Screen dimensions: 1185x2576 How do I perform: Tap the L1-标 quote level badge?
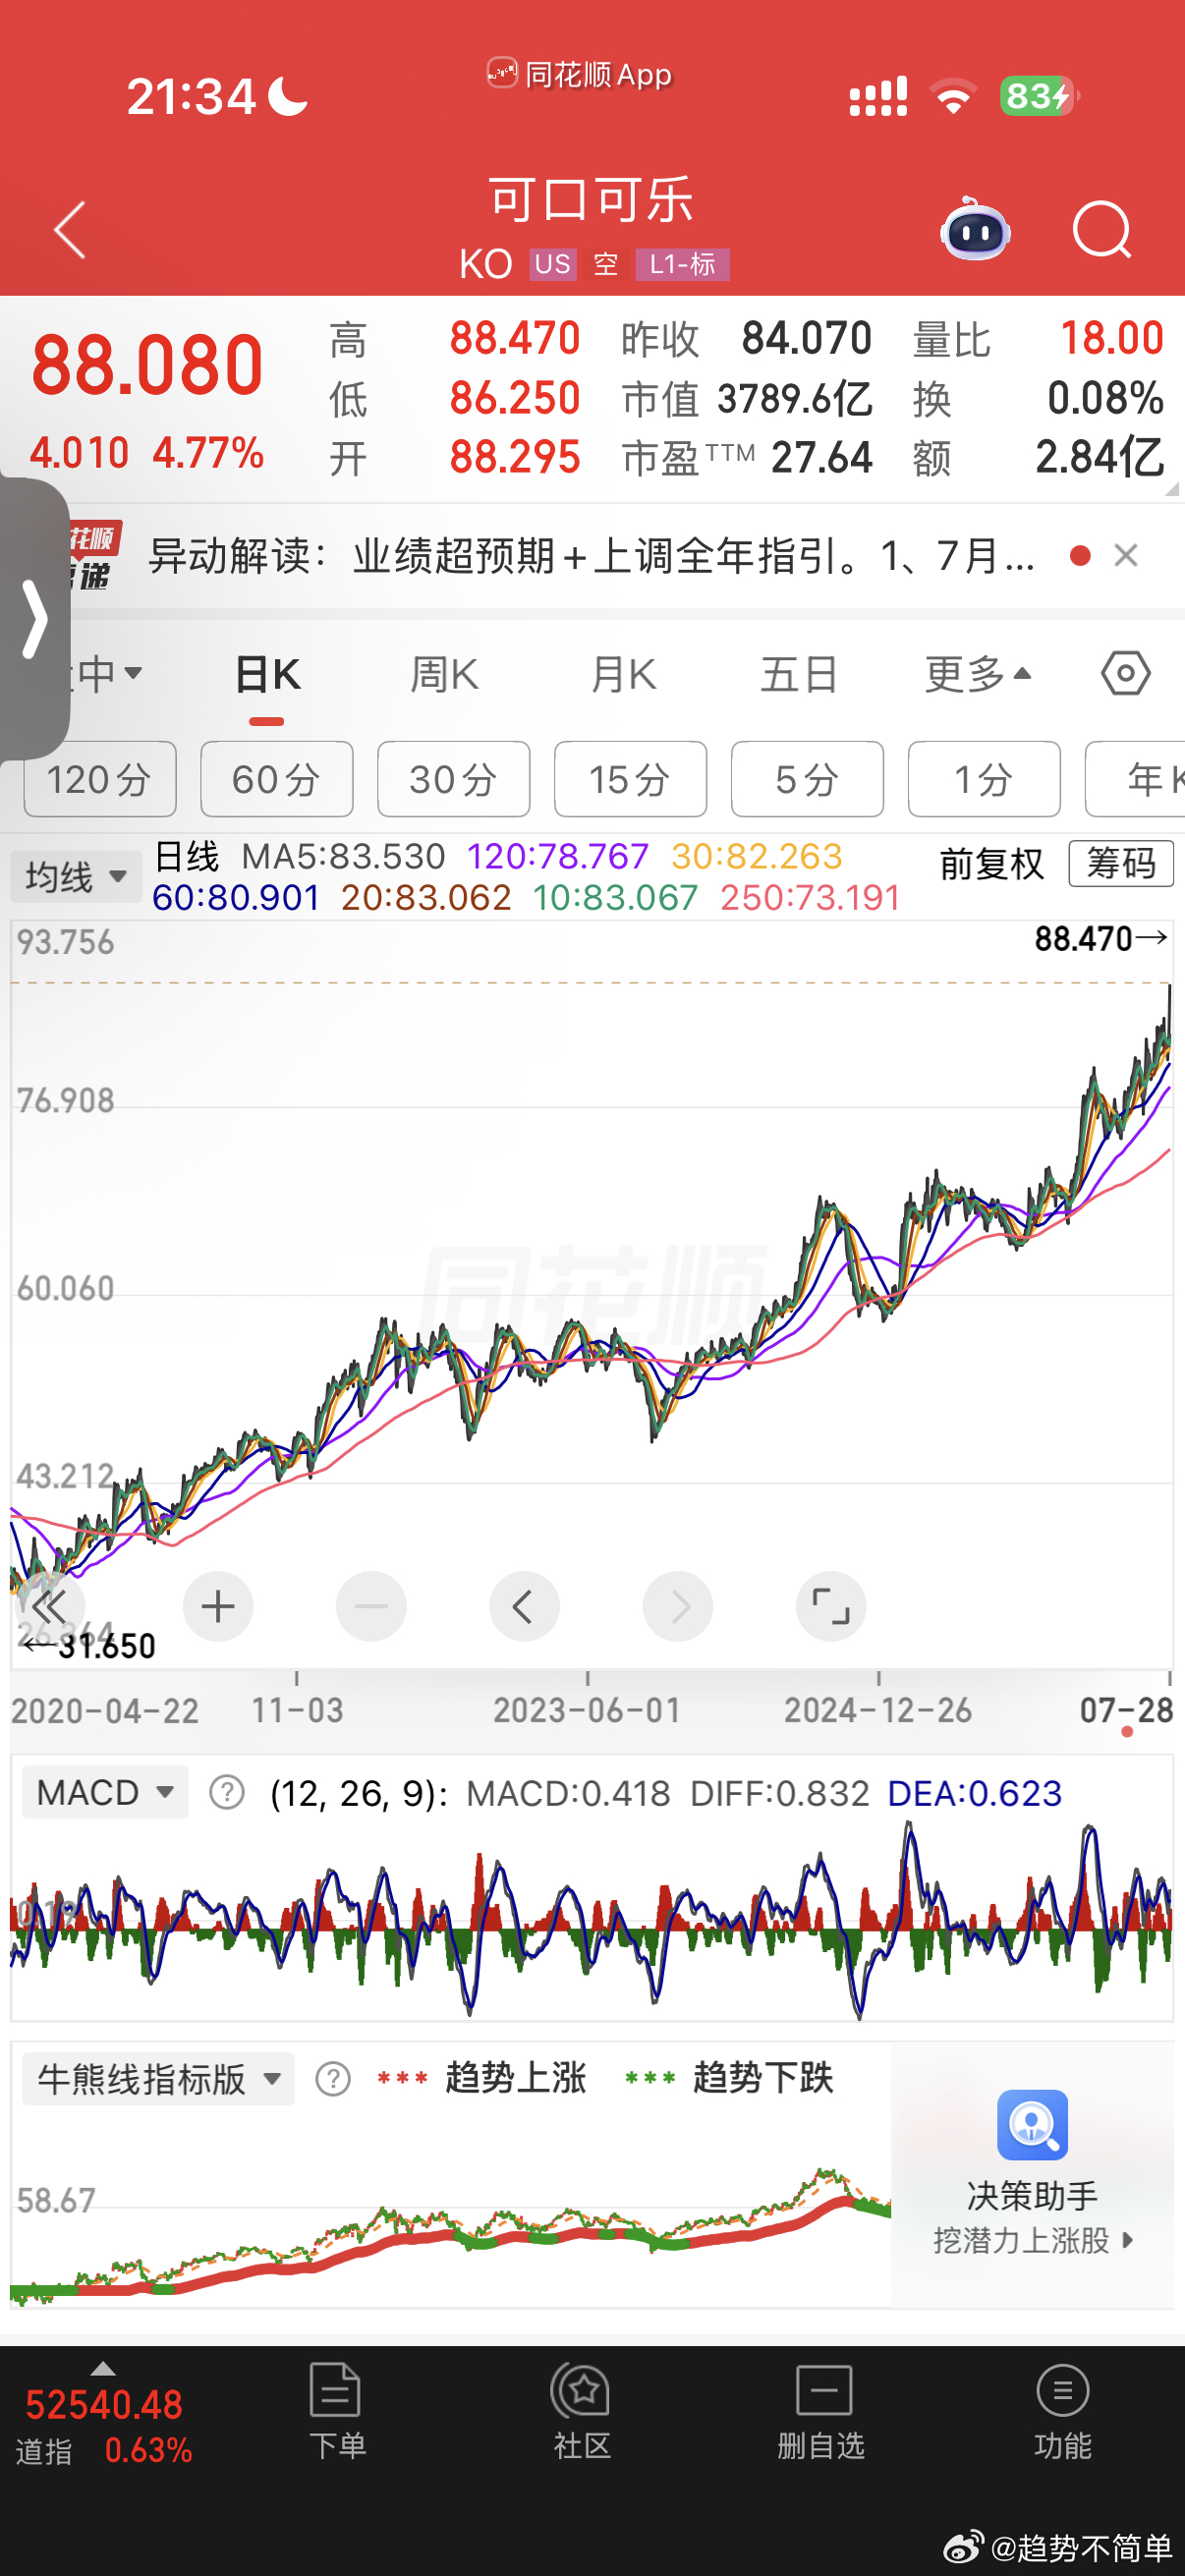(x=683, y=265)
